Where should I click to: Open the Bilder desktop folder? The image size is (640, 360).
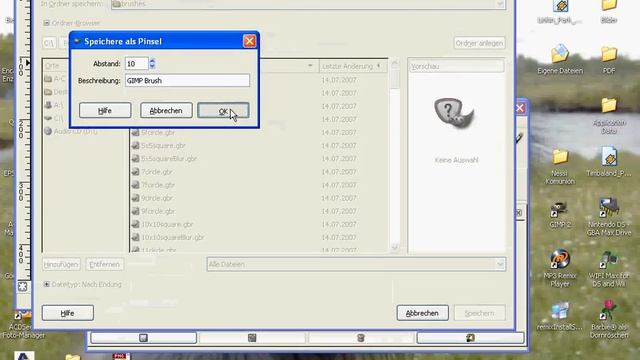click(609, 11)
